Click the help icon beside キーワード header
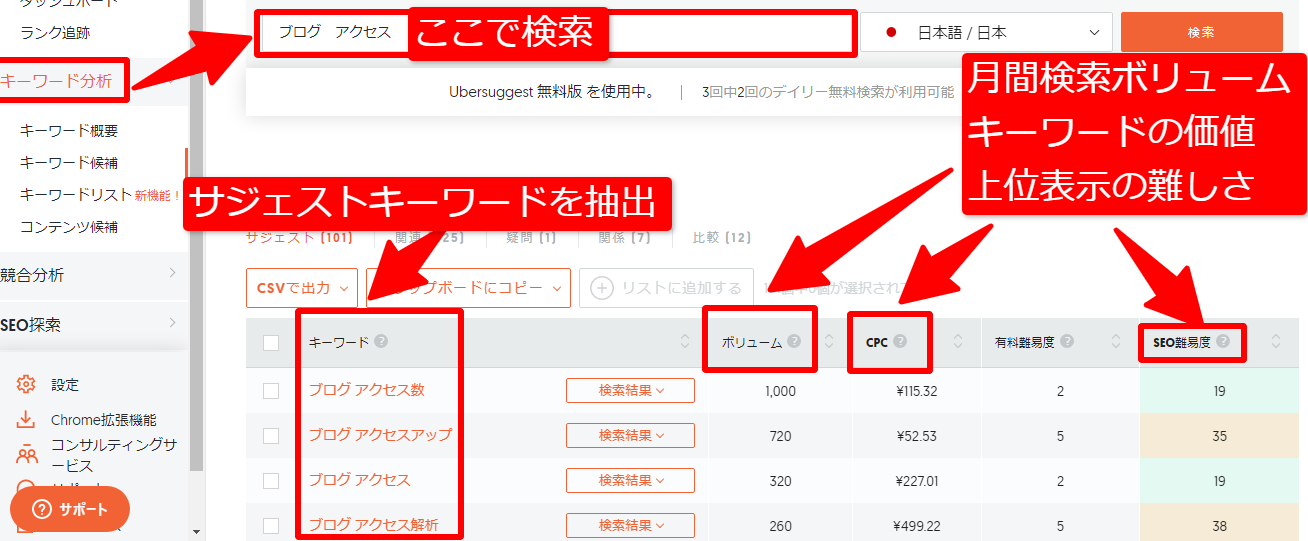 (381, 341)
